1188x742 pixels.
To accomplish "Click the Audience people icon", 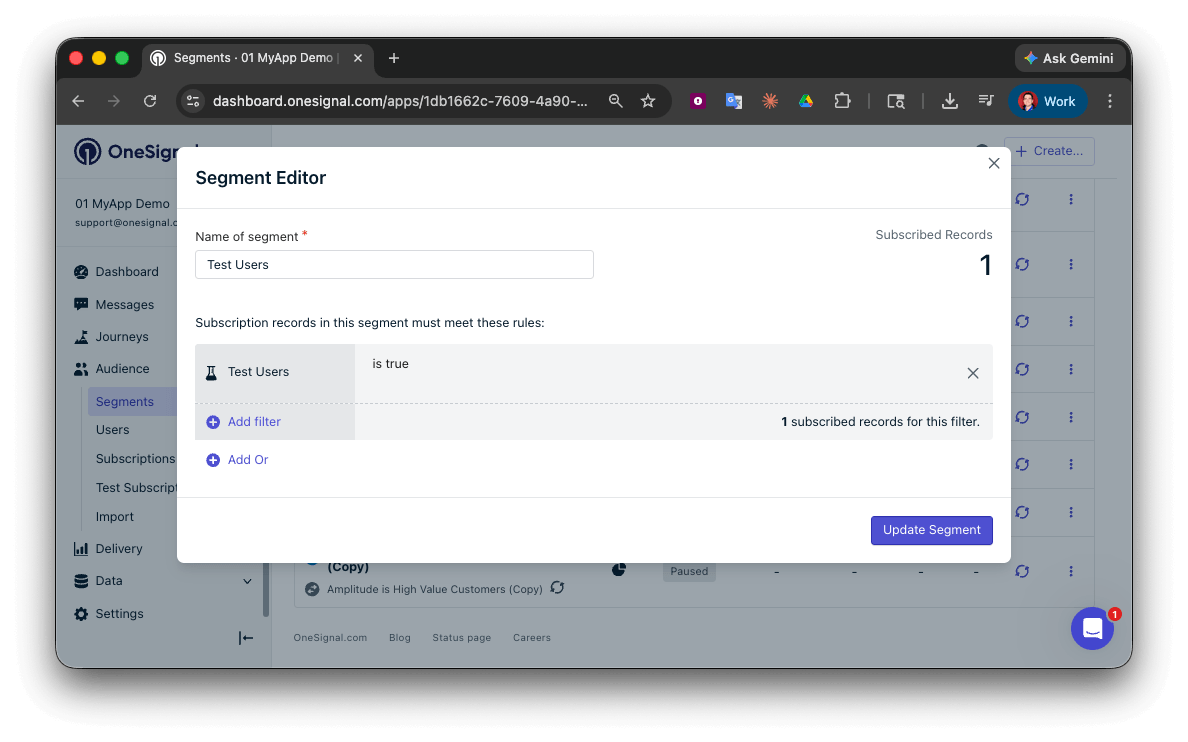I will click(x=81, y=368).
